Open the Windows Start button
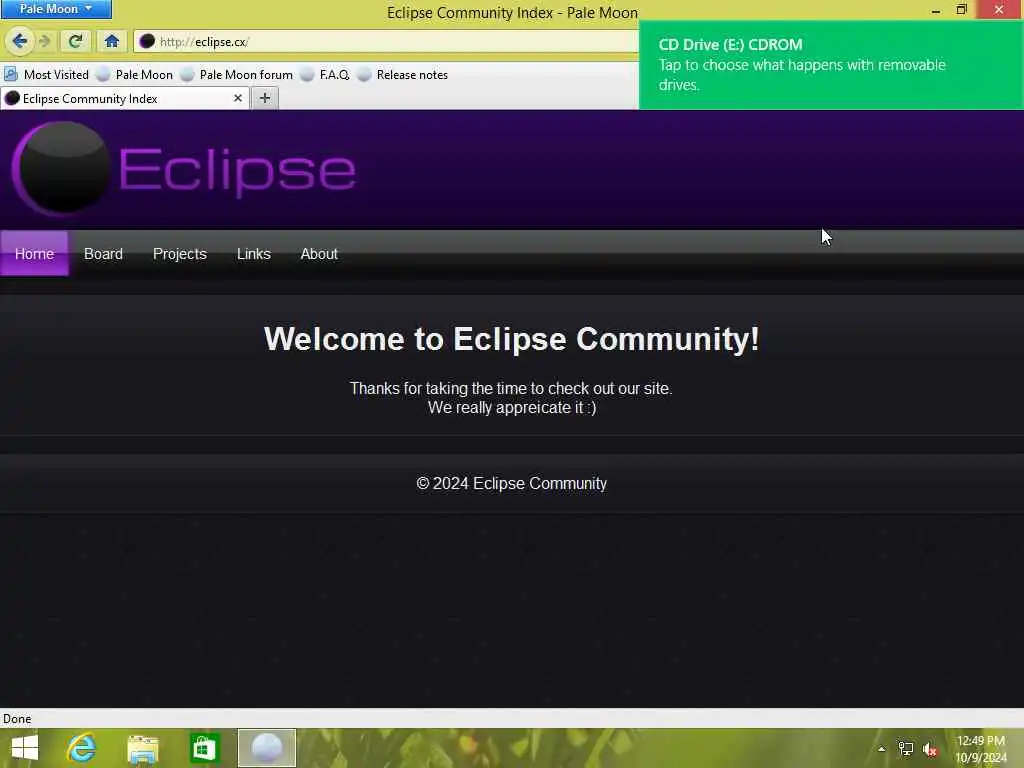This screenshot has width=1024, height=768. [x=25, y=748]
